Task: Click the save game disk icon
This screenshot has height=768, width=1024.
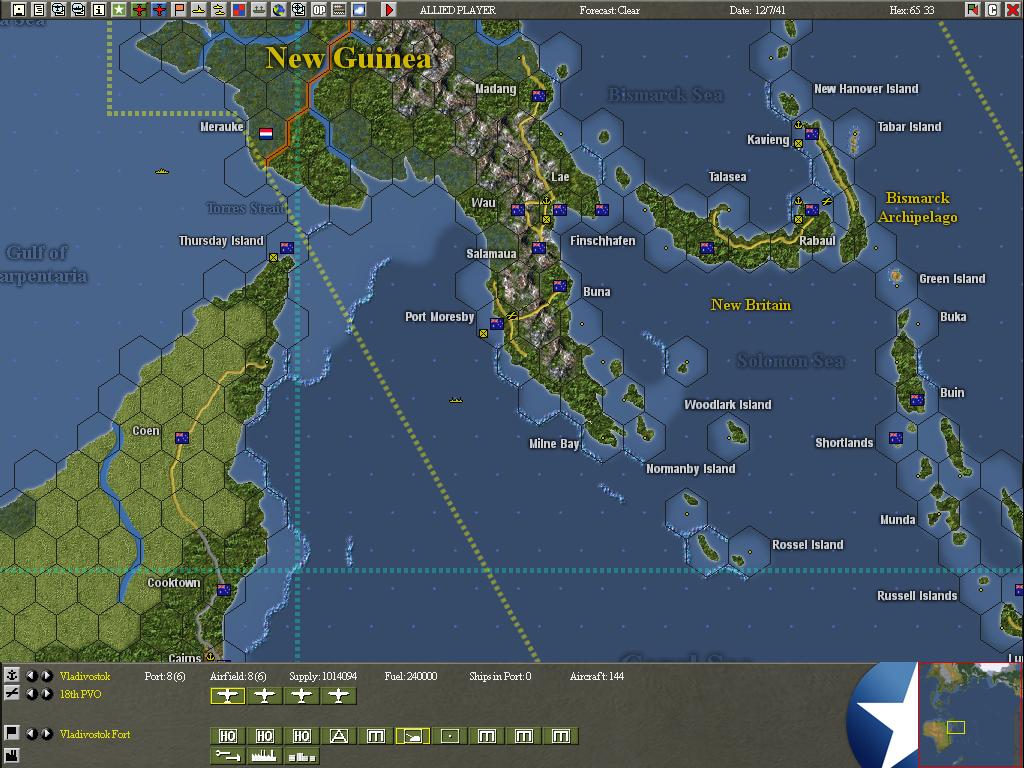Action: pos(19,9)
